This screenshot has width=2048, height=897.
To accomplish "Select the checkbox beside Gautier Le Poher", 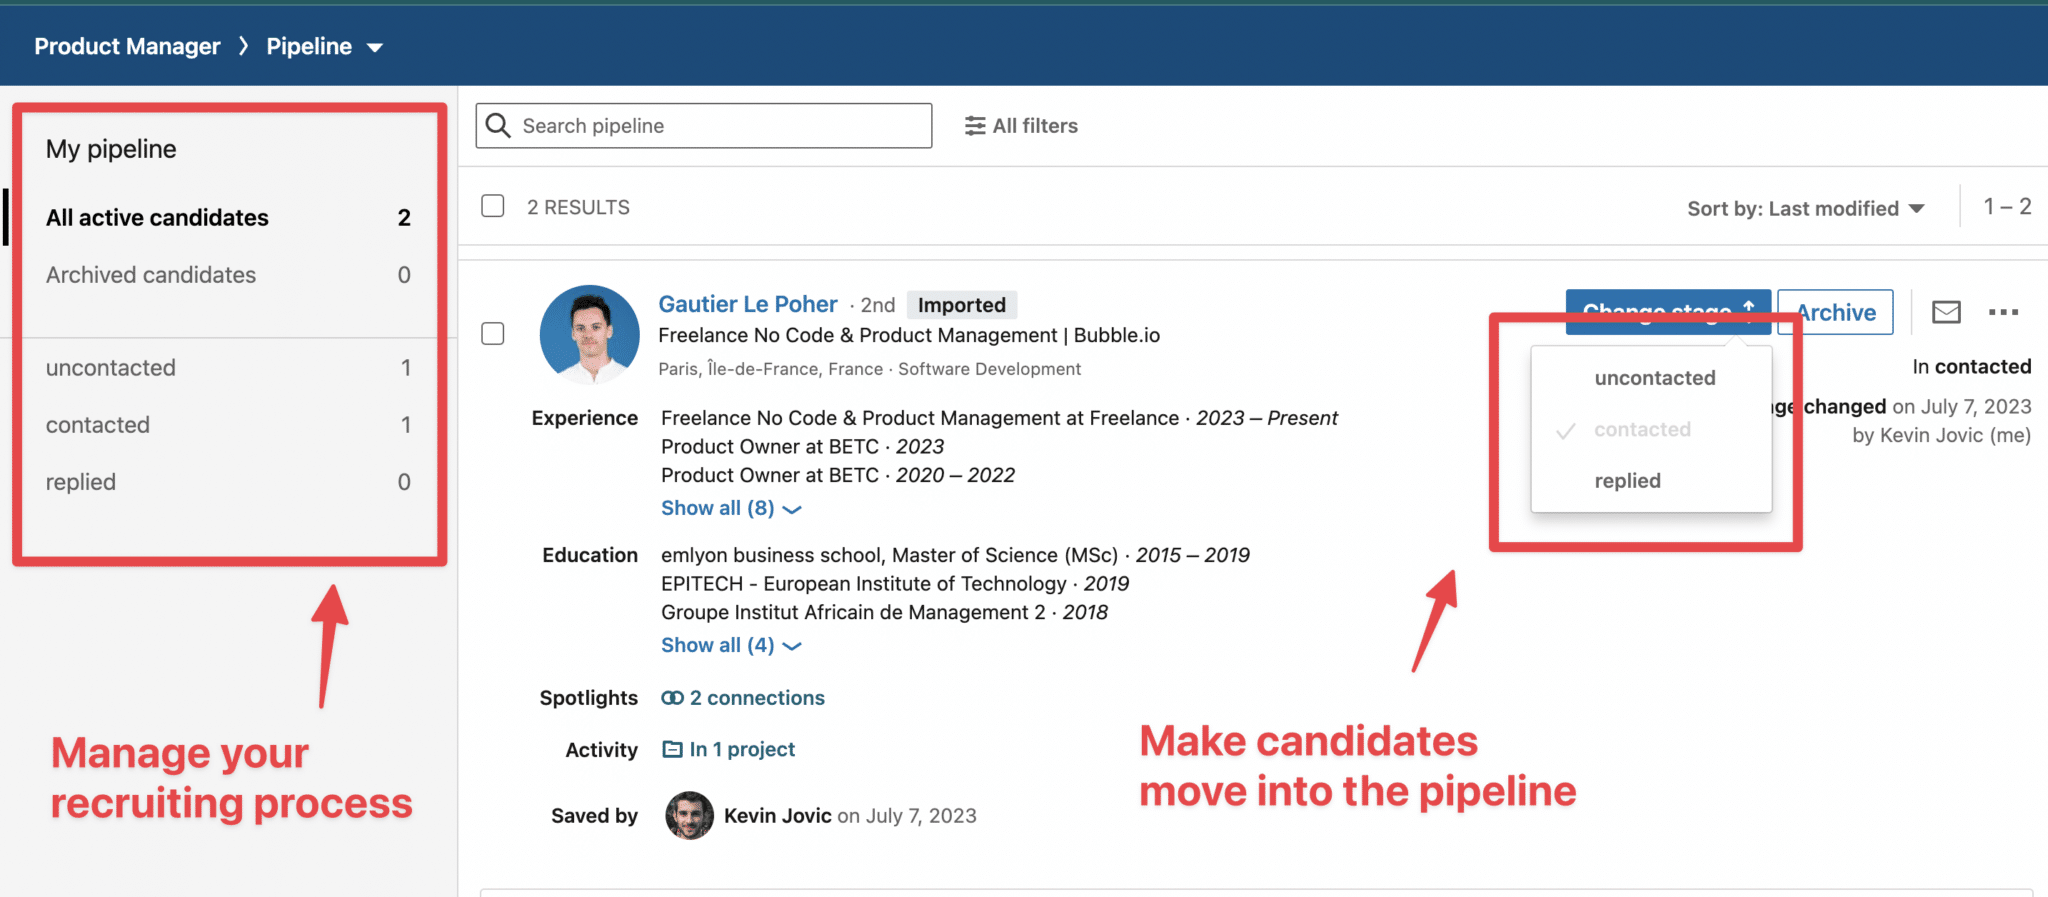I will point(492,334).
